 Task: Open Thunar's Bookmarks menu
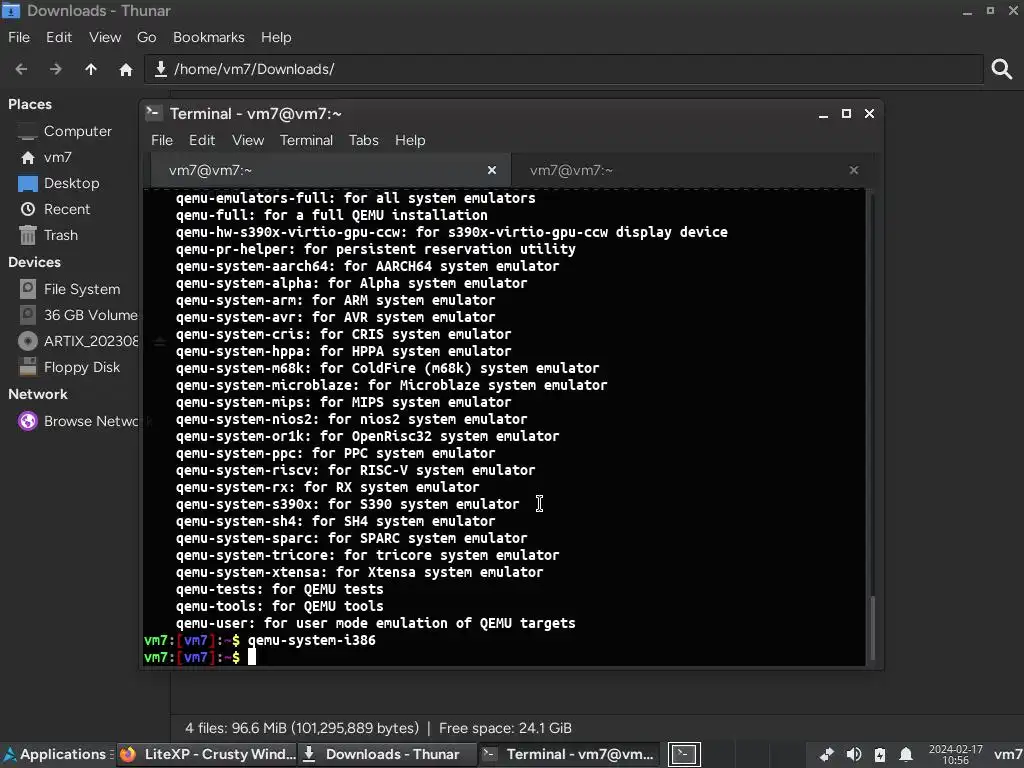[209, 37]
